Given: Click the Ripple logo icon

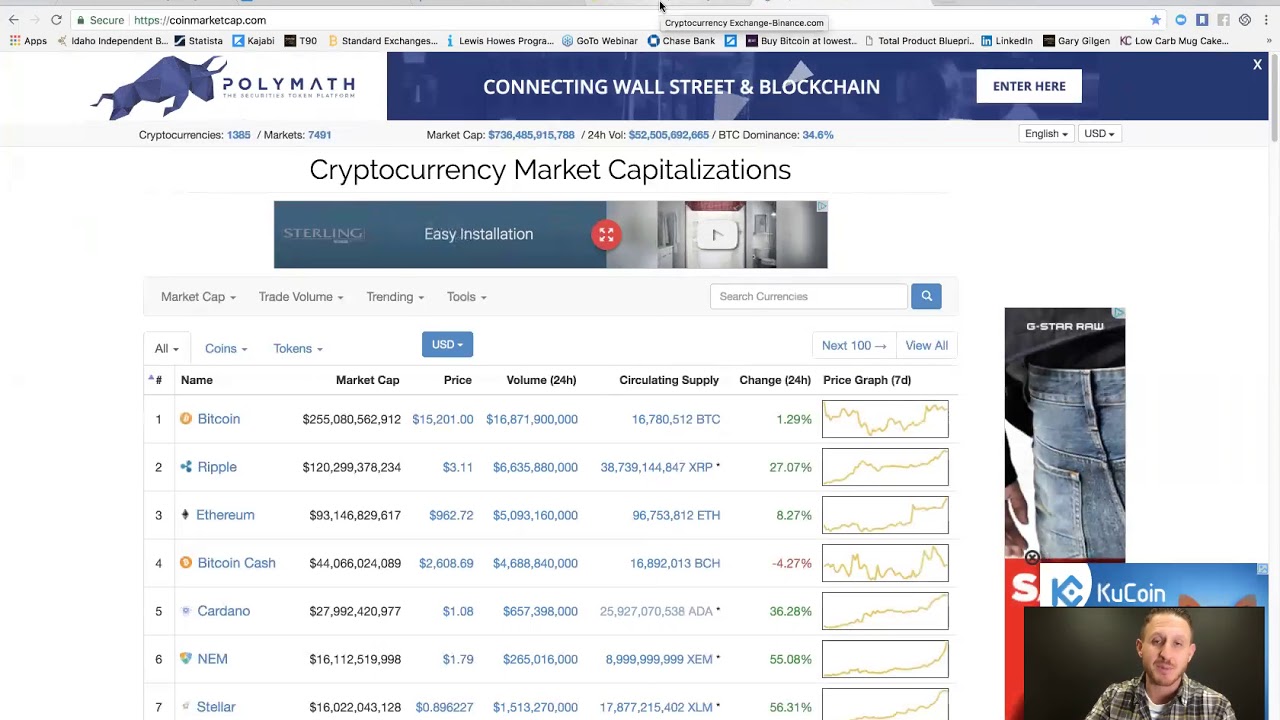Looking at the screenshot, I should click(185, 467).
